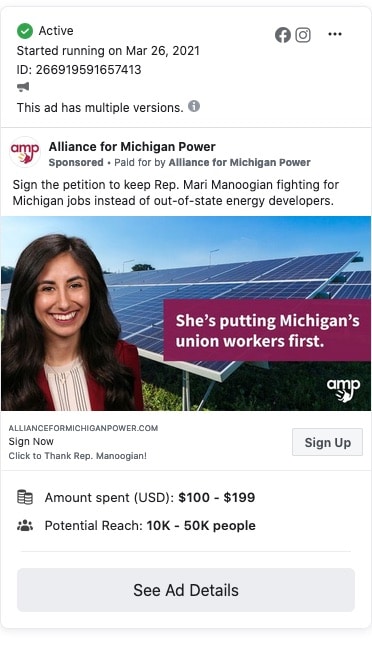Image resolution: width=372 pixels, height=662 pixels.
Task: Click the Facebook platform icon
Action: point(283,35)
